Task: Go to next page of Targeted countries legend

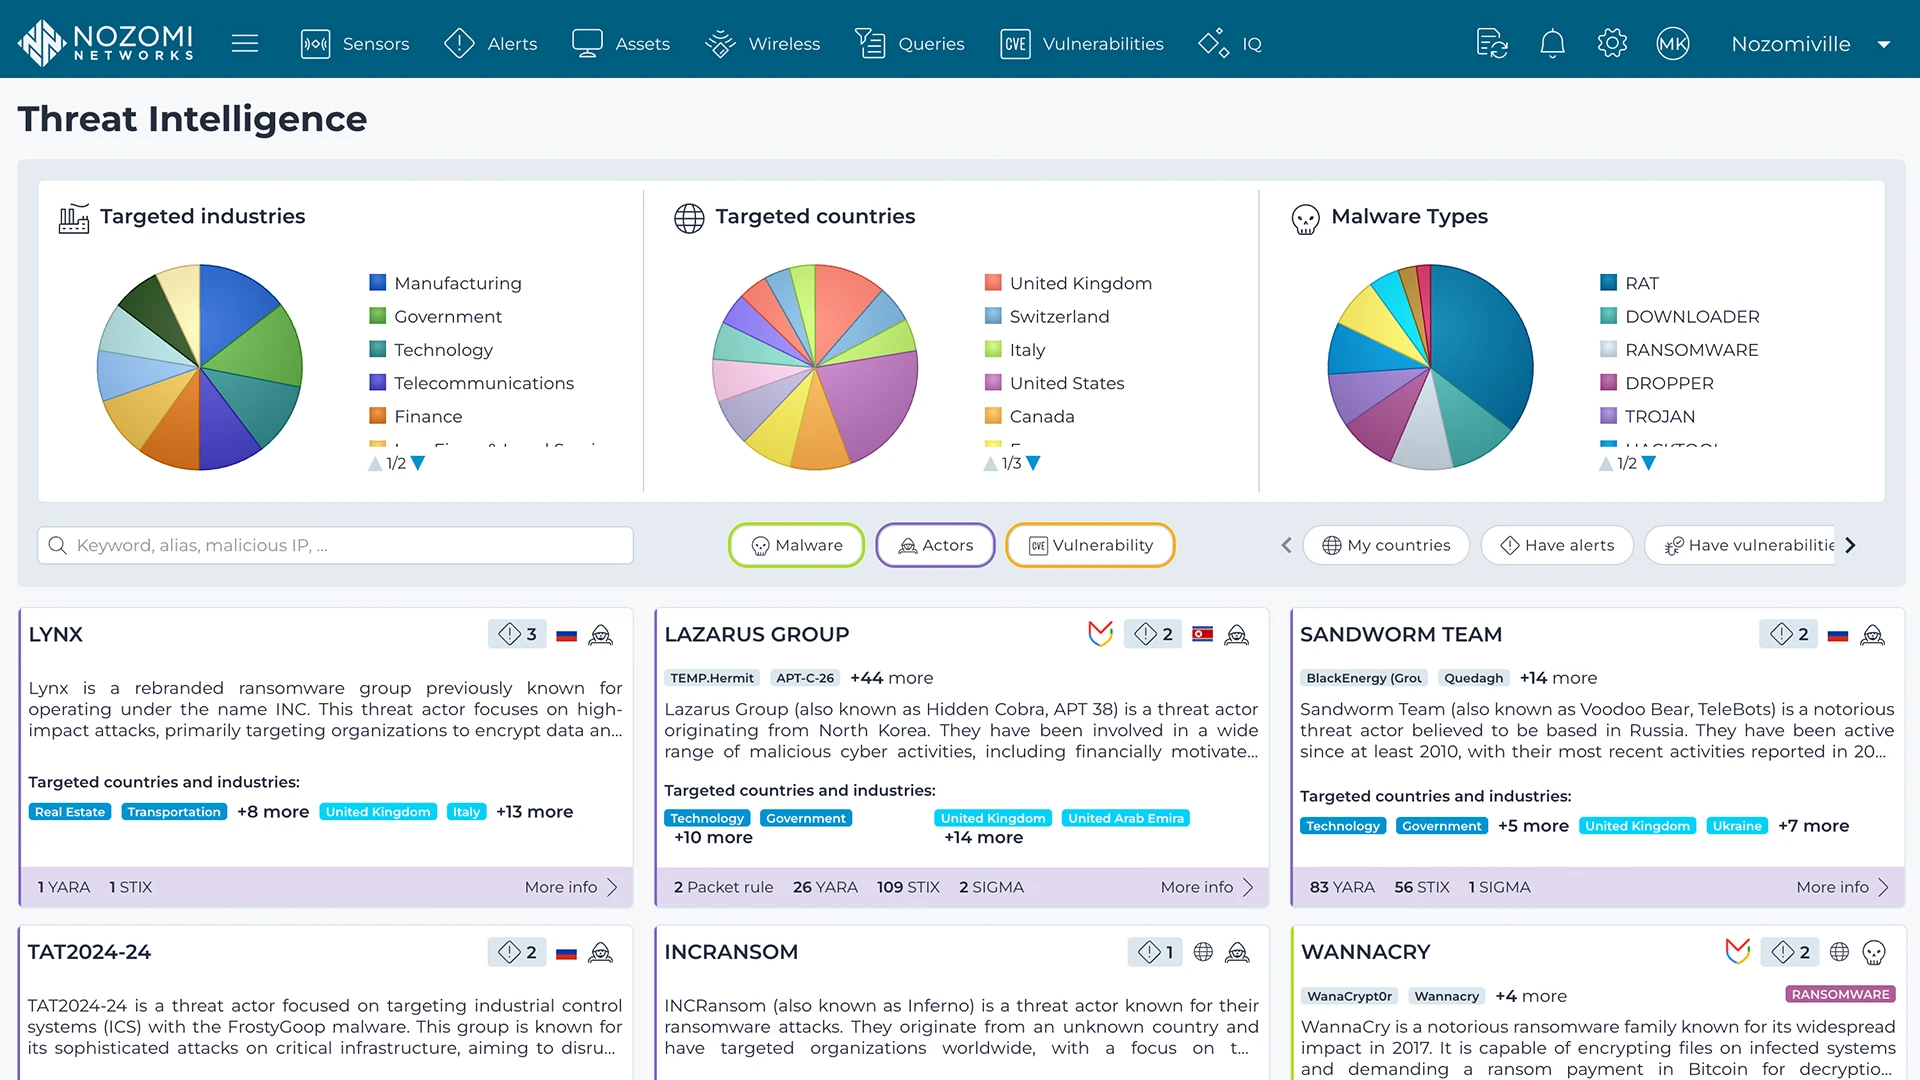Action: click(1034, 463)
